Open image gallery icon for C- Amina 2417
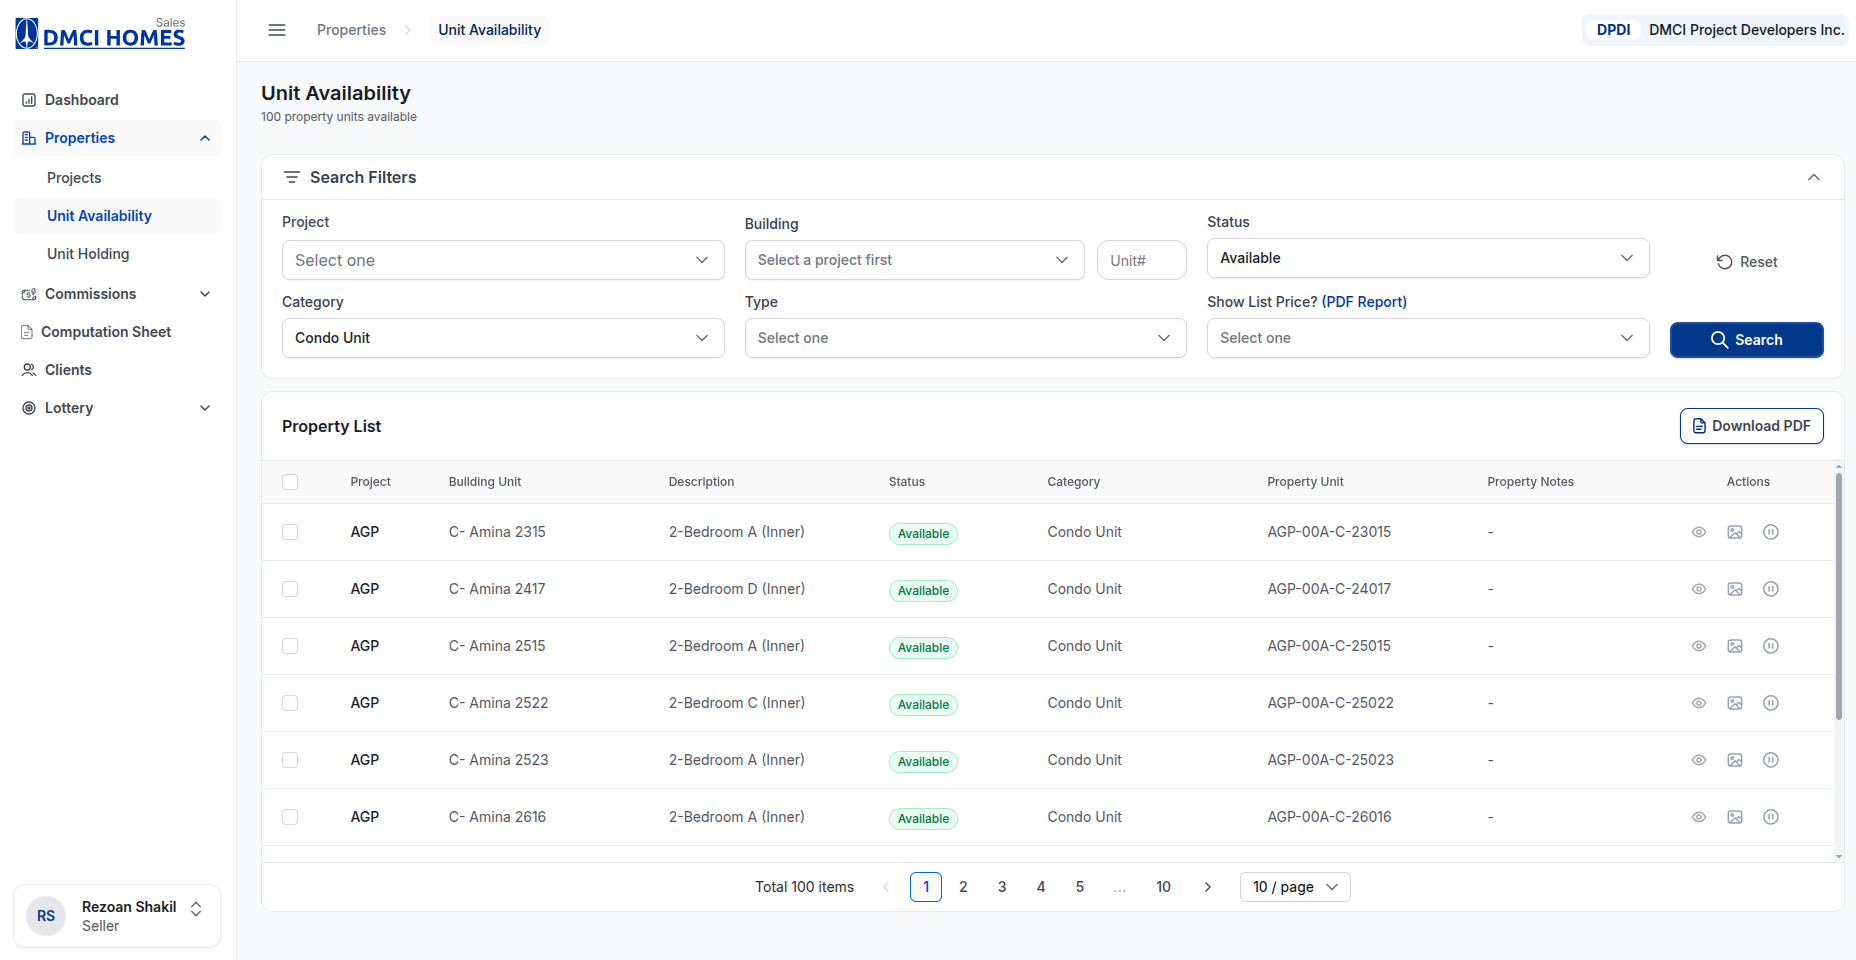 [1735, 589]
